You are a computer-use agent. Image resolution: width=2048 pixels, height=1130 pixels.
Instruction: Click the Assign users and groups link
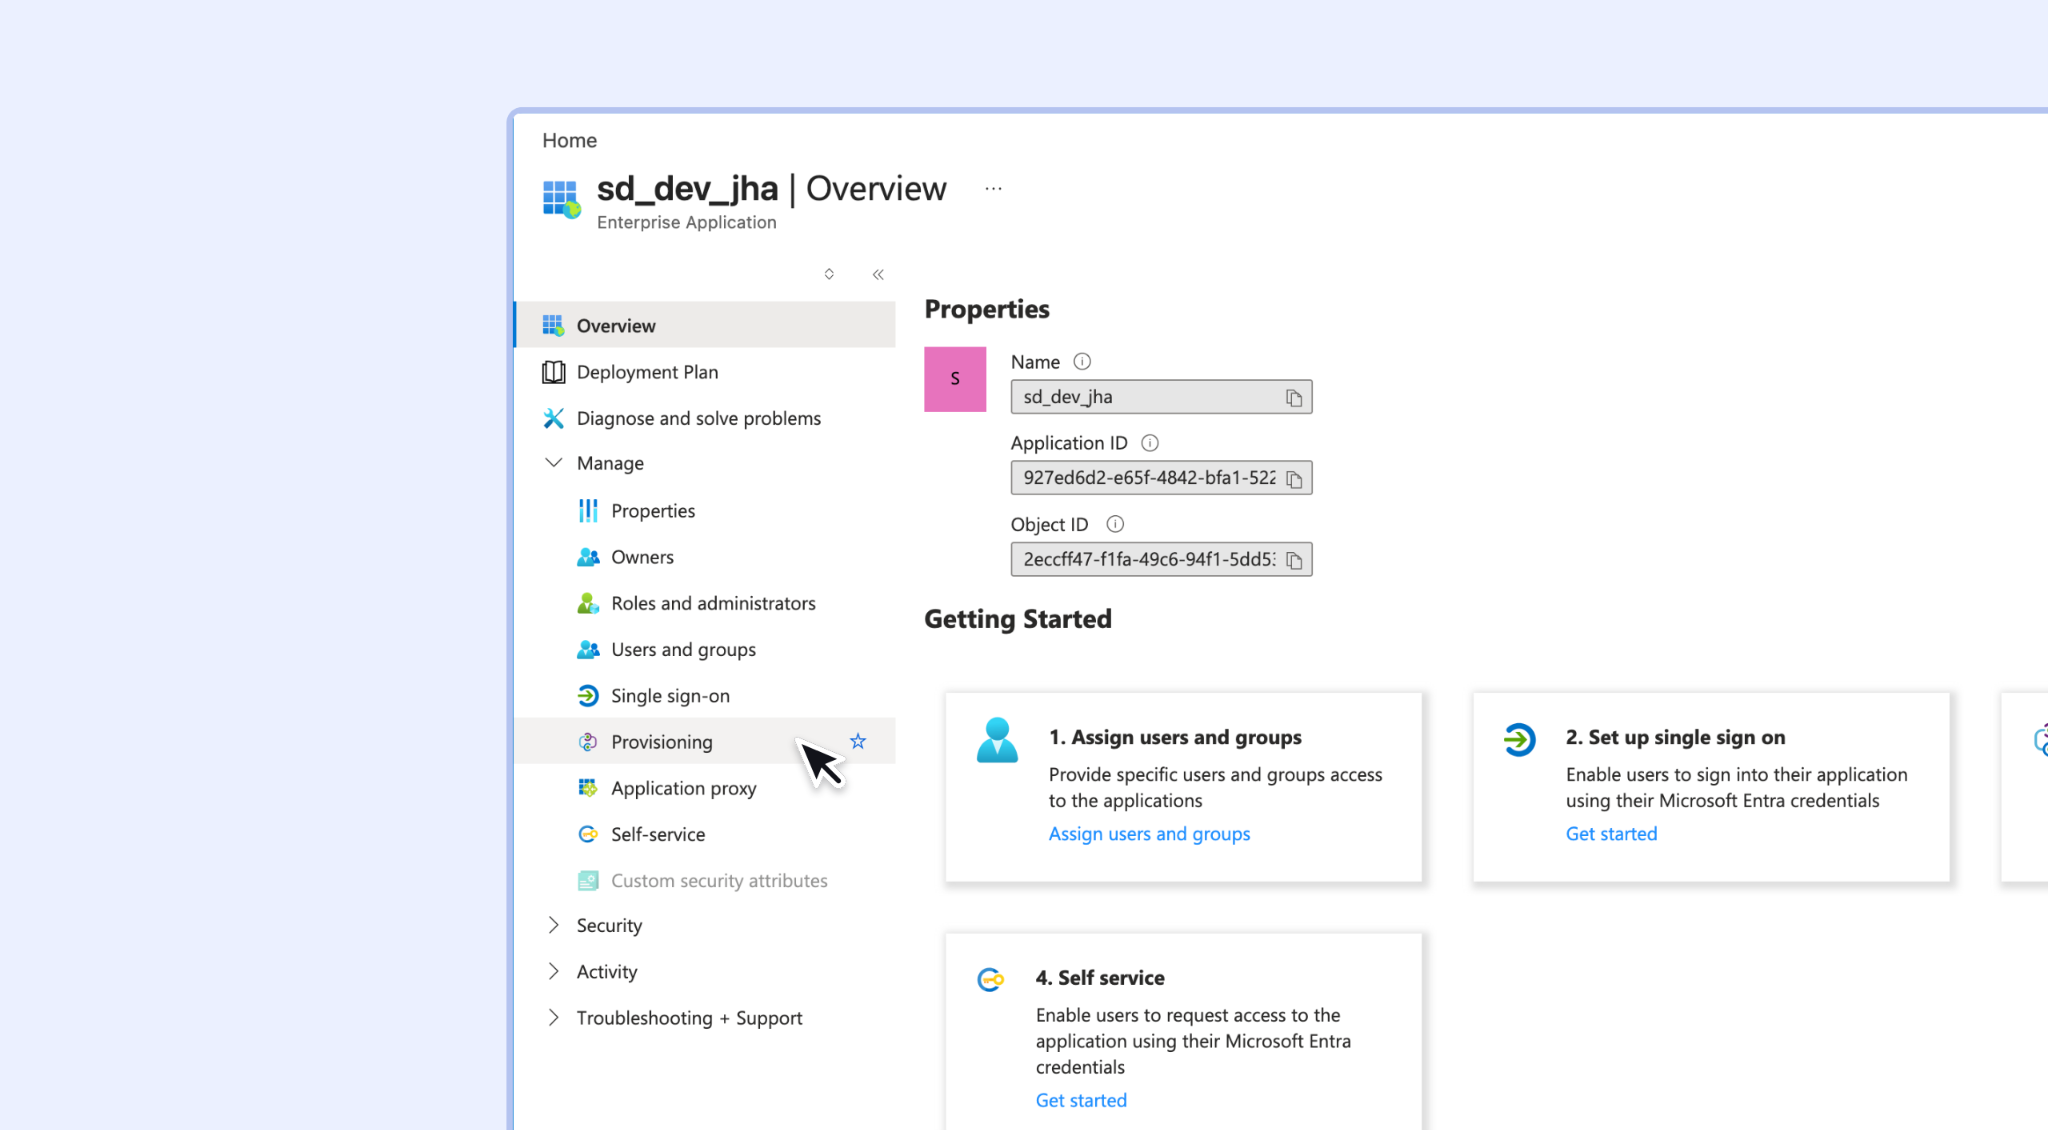click(x=1149, y=833)
